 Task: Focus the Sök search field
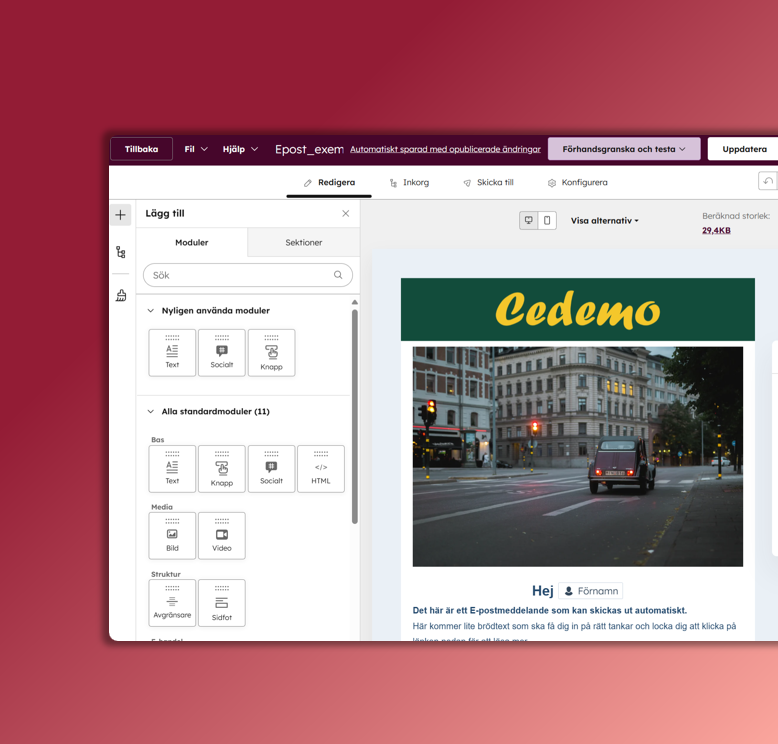coord(248,275)
